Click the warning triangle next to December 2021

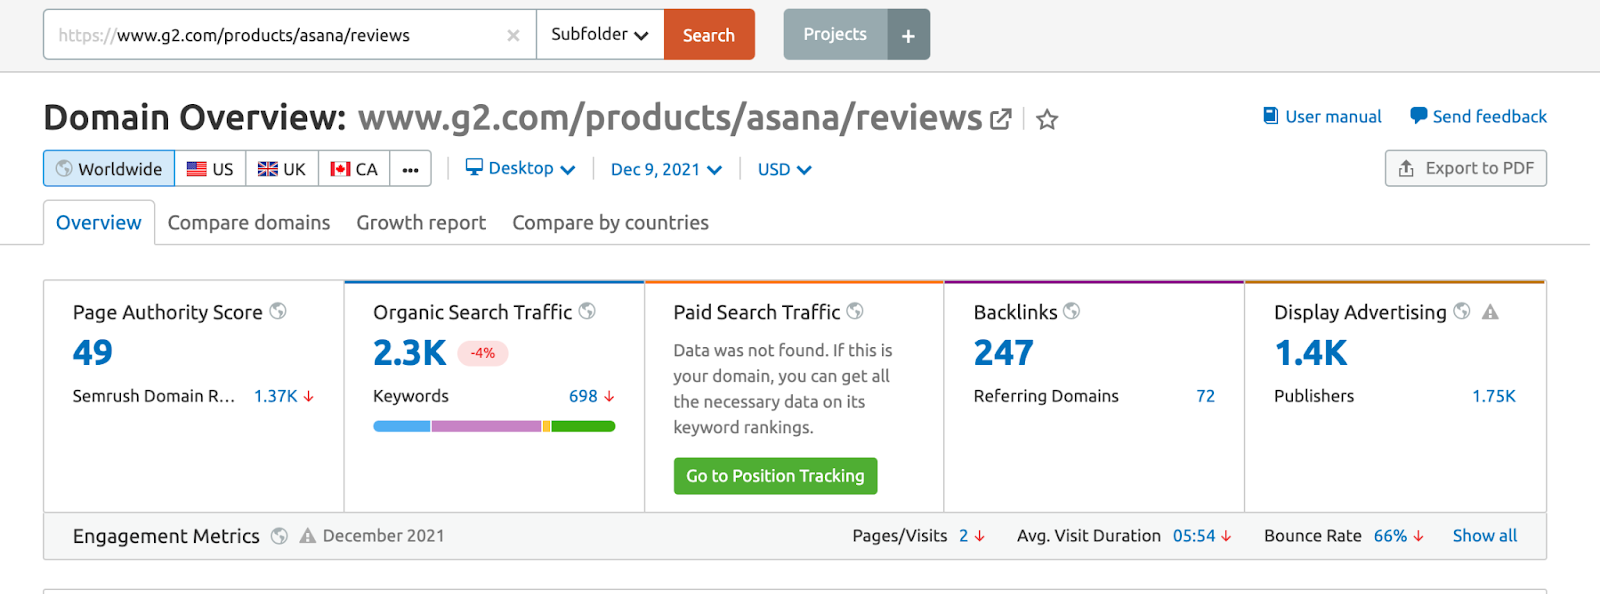tap(308, 536)
